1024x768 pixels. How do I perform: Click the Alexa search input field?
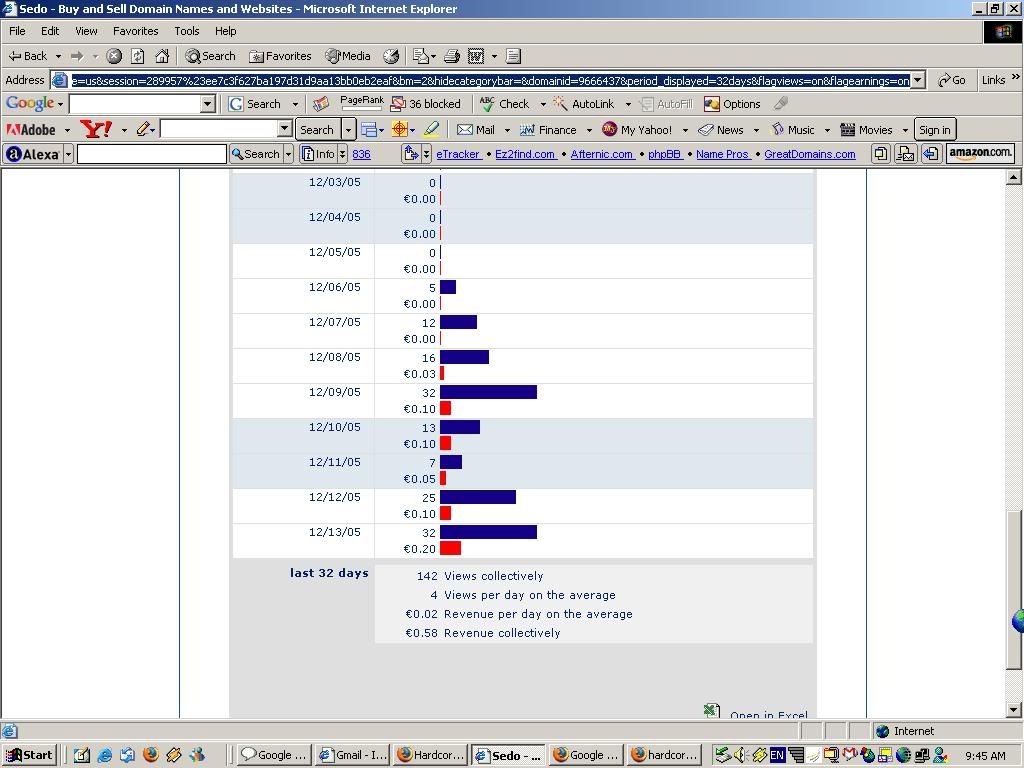pyautogui.click(x=151, y=154)
